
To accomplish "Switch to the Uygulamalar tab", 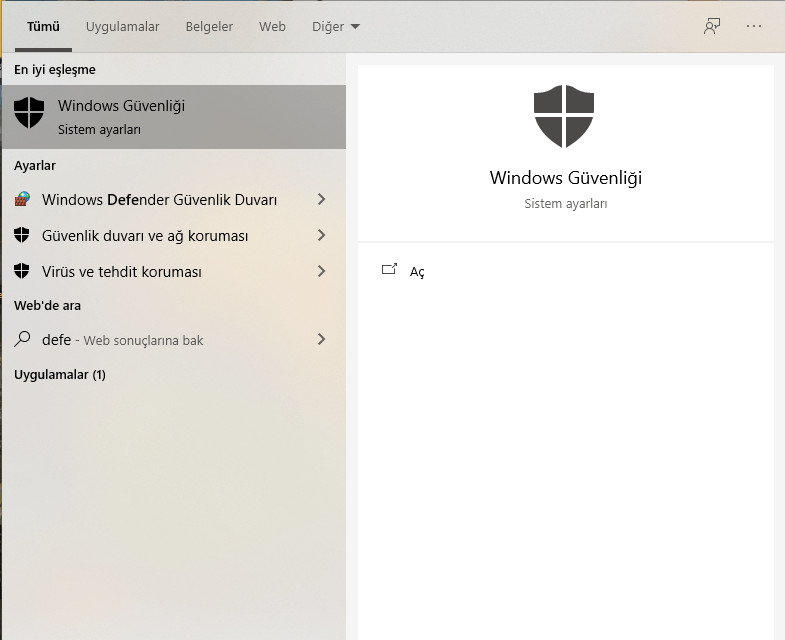I will (123, 27).
